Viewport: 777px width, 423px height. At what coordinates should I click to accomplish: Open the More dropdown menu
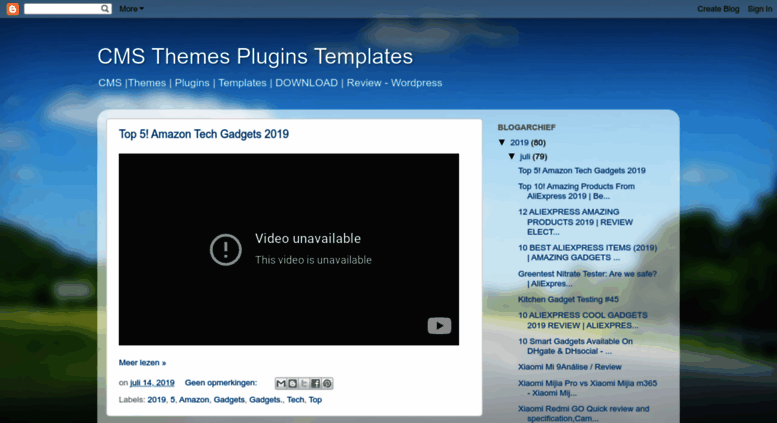[131, 8]
